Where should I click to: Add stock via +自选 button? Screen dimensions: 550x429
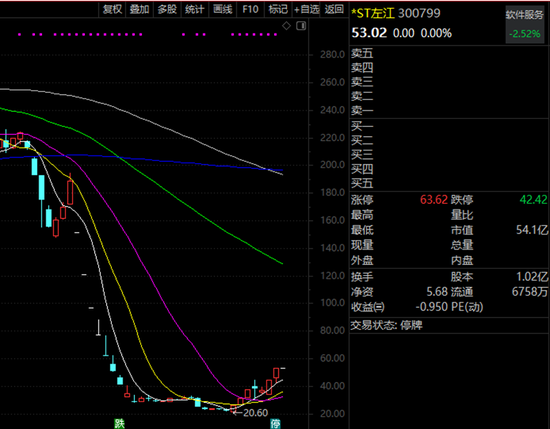coord(307,9)
